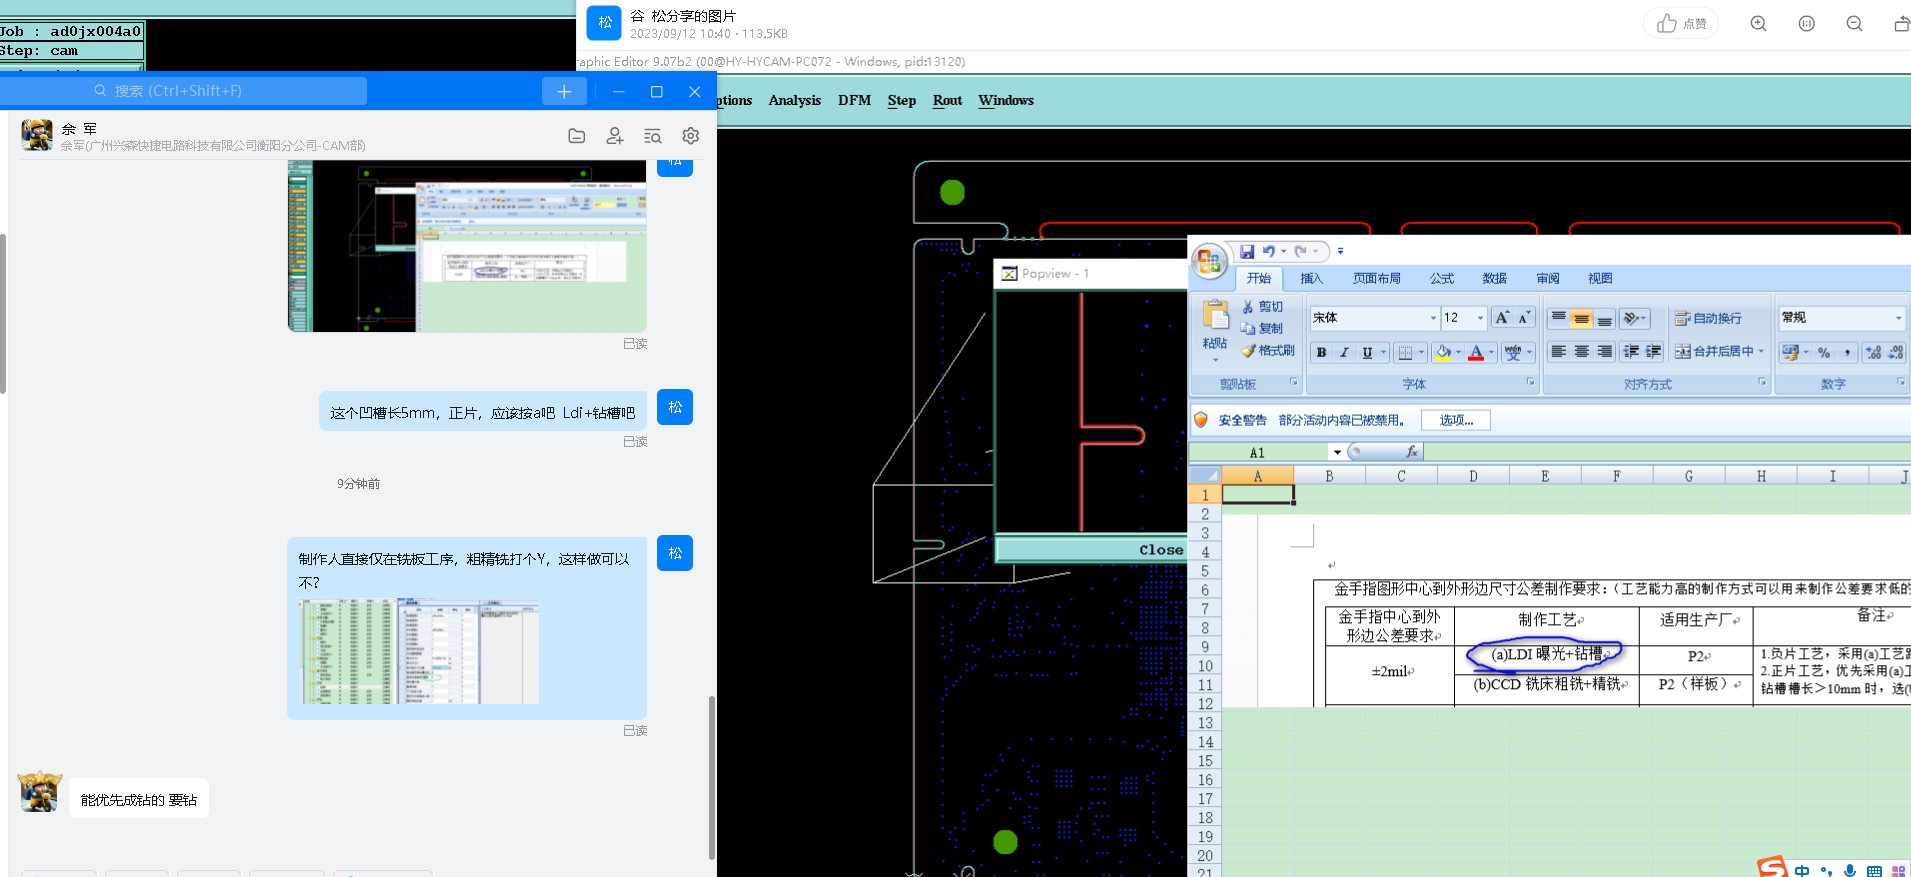Open the 常规 number format dropdown

coord(1898,318)
